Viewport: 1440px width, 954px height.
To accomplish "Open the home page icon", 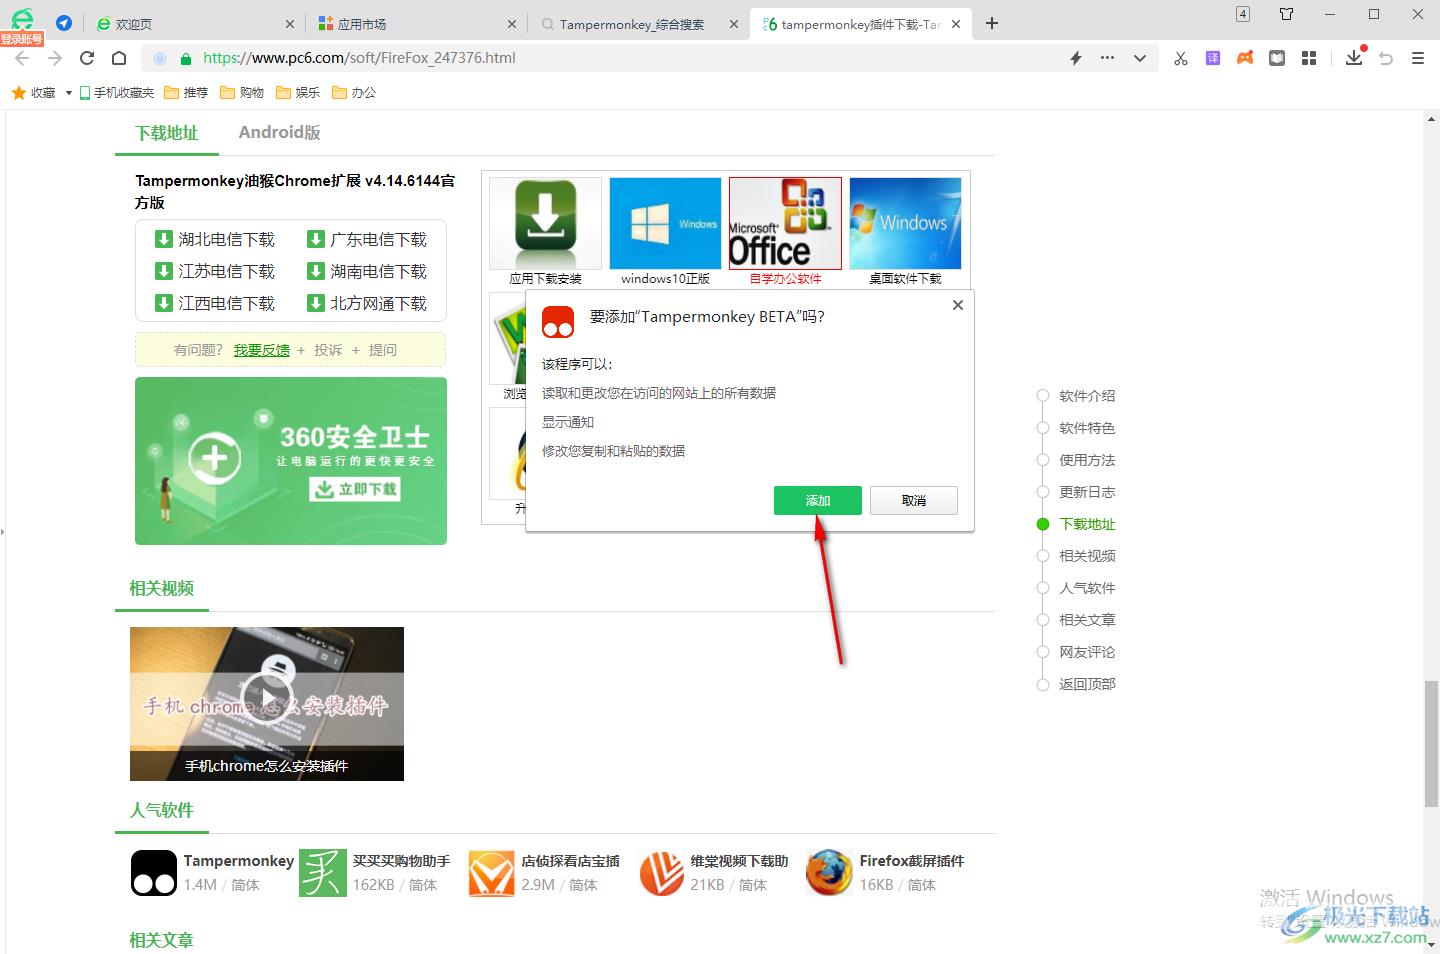I will coord(118,58).
